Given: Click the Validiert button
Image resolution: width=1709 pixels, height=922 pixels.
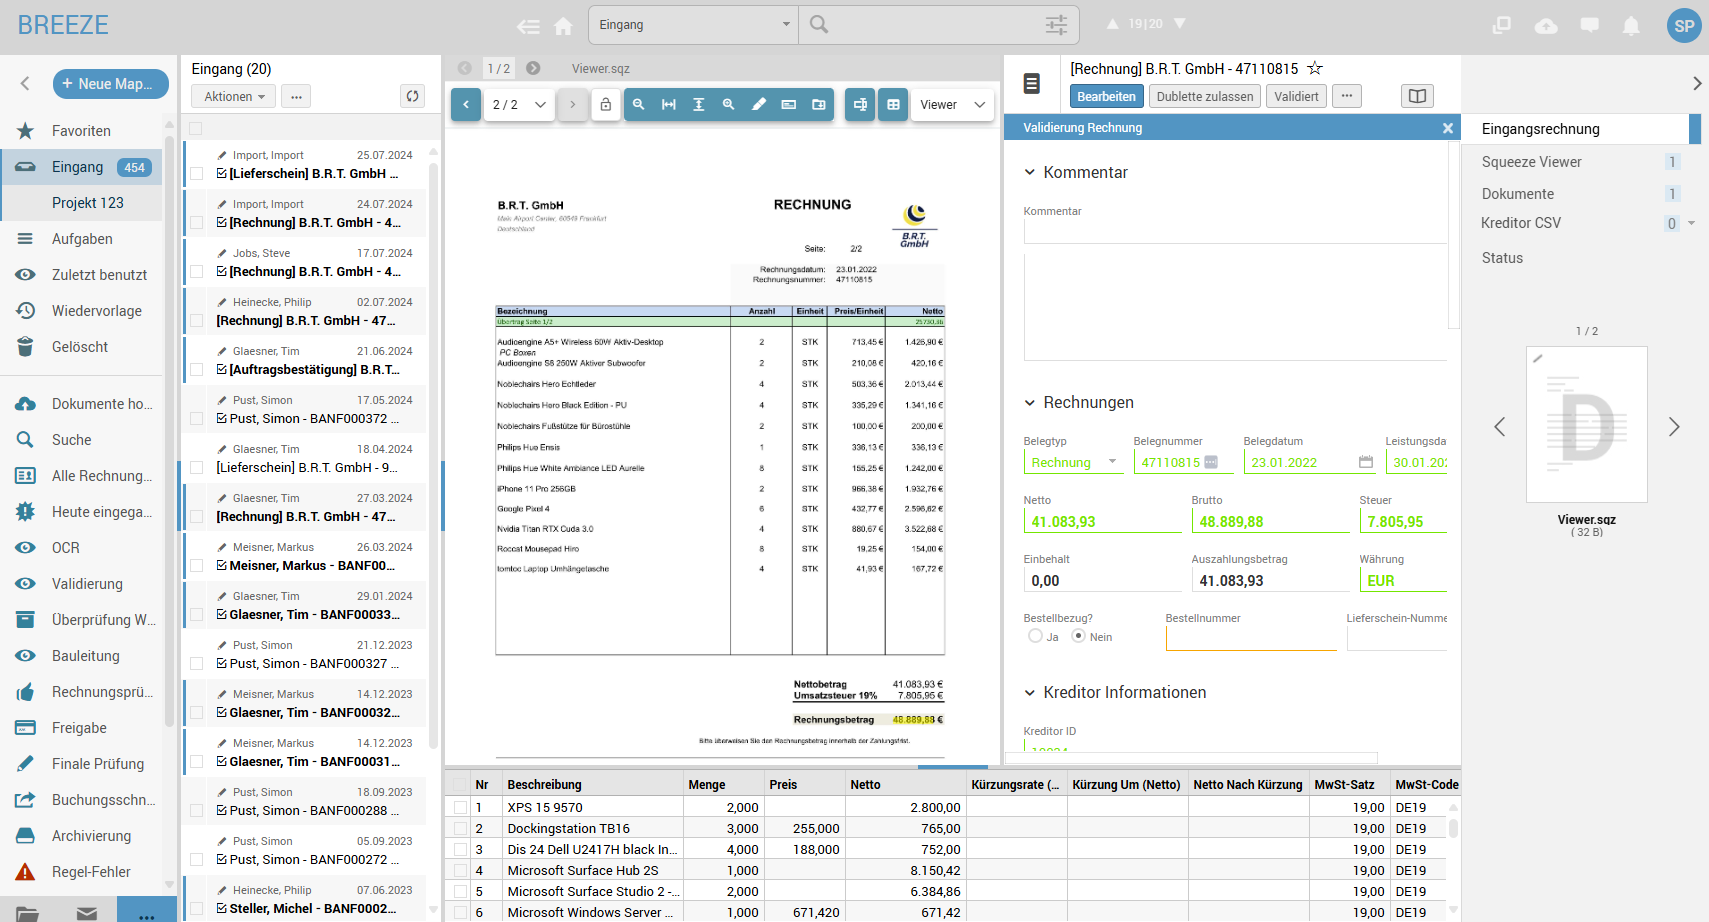Looking at the screenshot, I should pos(1296,96).
